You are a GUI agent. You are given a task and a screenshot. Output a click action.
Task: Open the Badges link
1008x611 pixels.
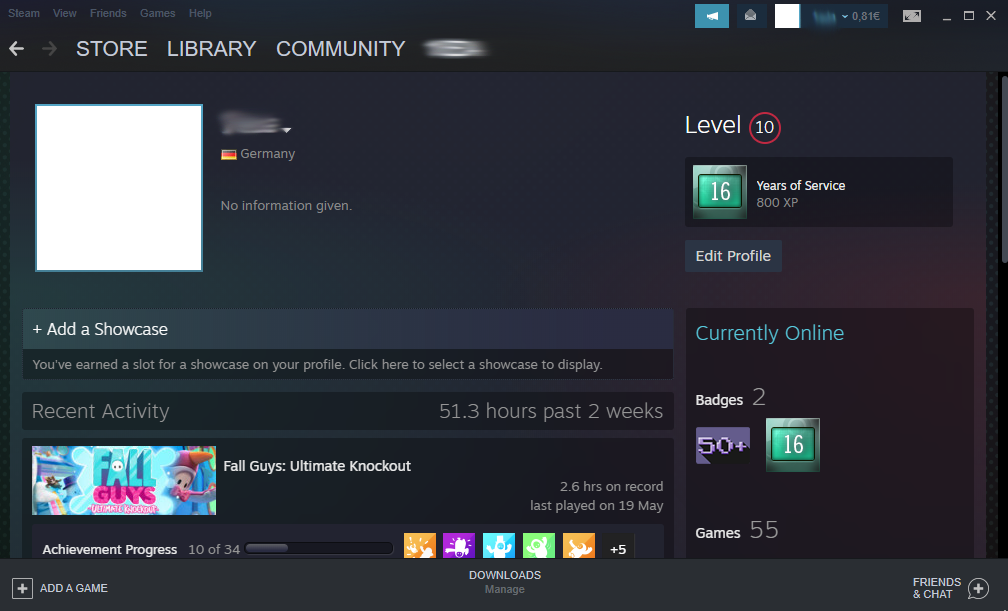tap(719, 400)
